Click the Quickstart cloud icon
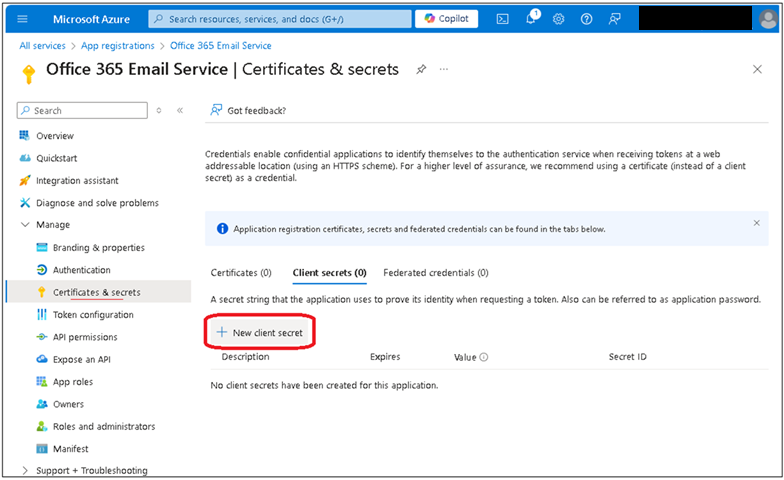The image size is (784, 480). tap(24, 158)
